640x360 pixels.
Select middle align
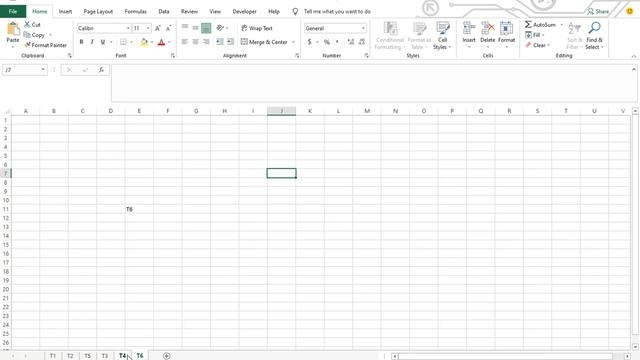(x=196, y=27)
